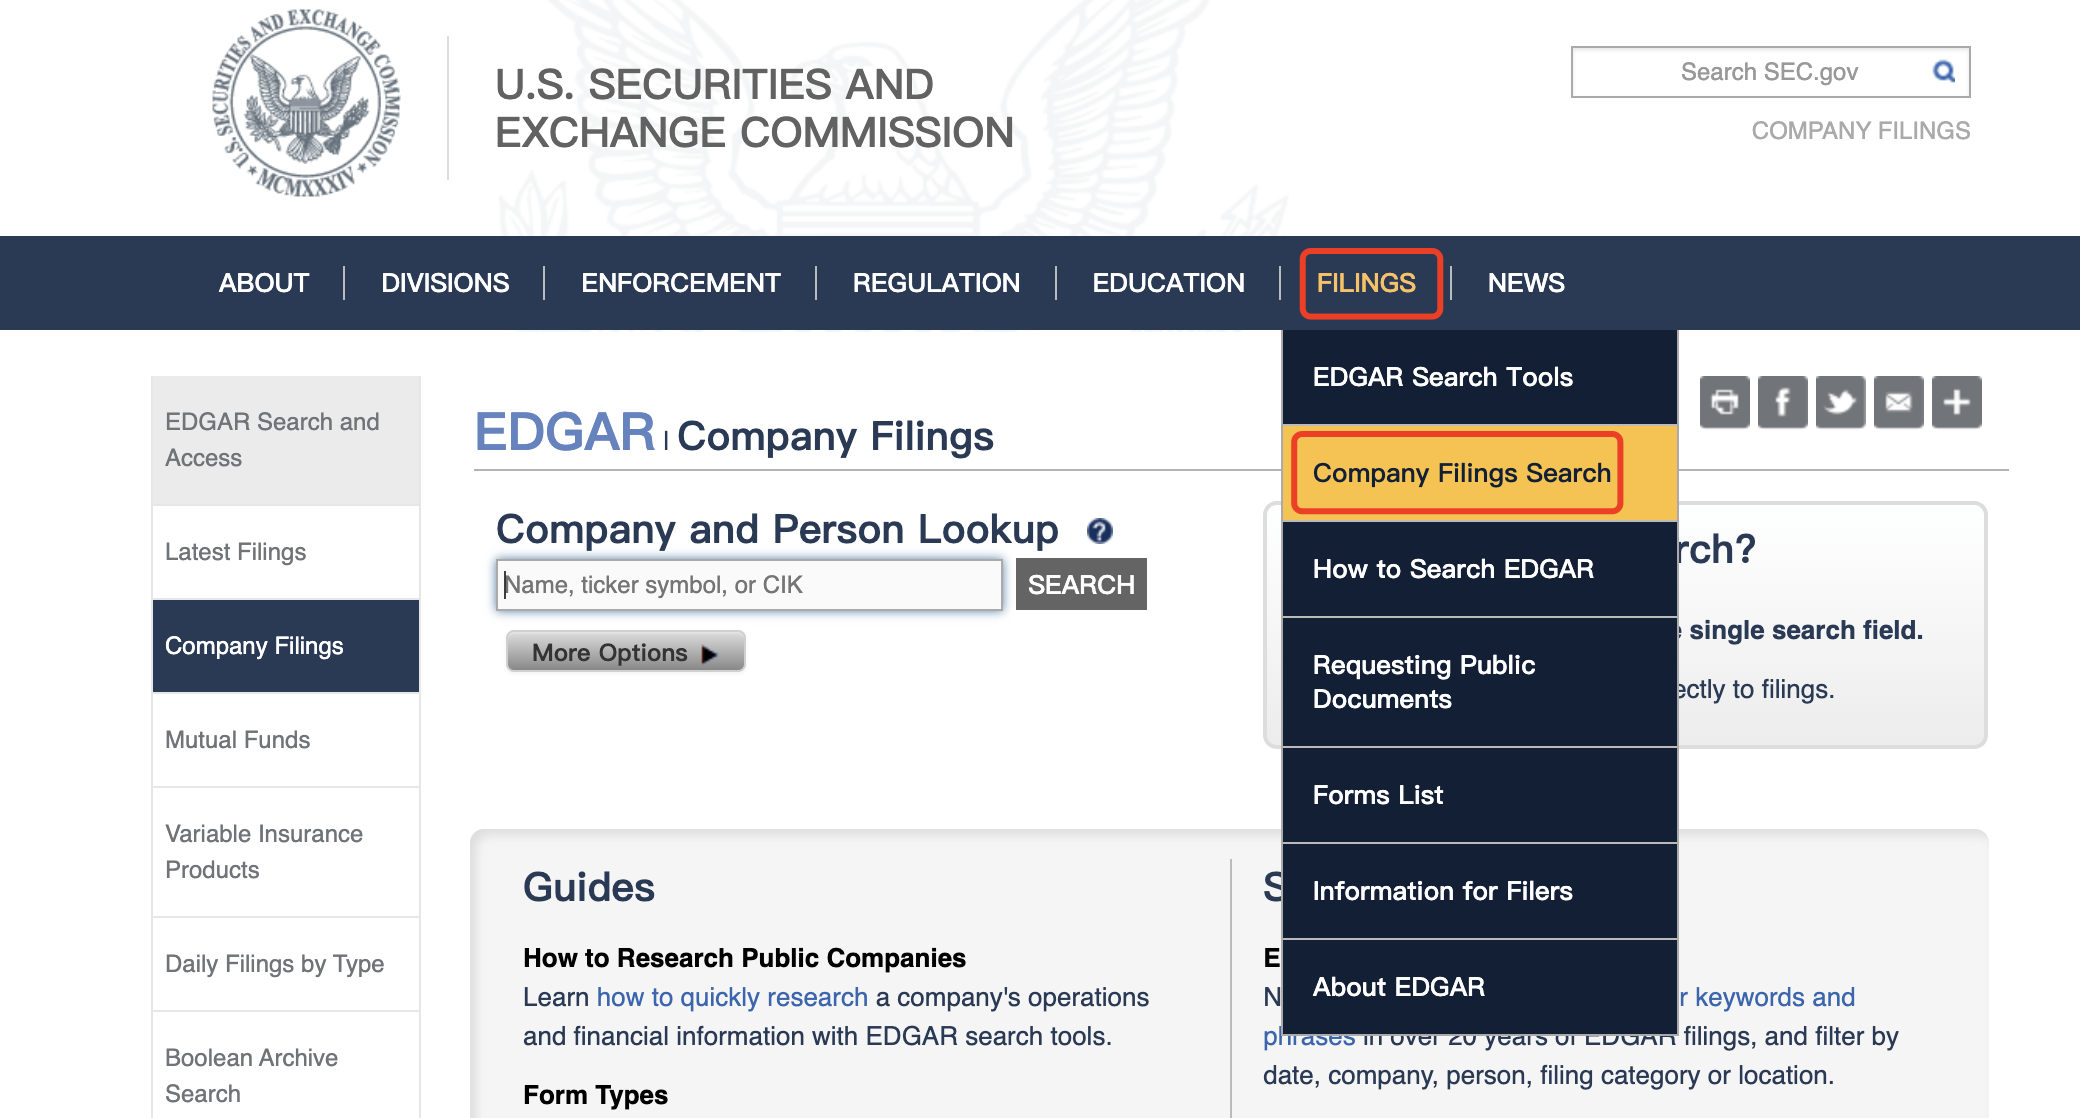Open How to Search EDGAR entry
The height and width of the screenshot is (1118, 2080).
click(x=1453, y=569)
